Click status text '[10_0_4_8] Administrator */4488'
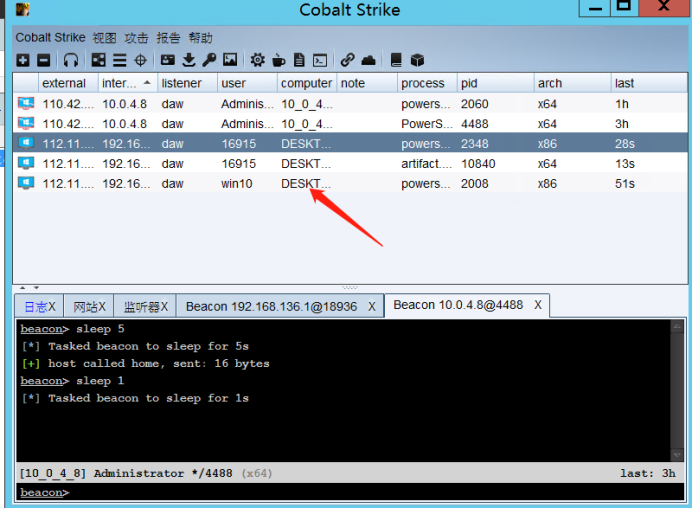This screenshot has width=692, height=508. (126, 473)
